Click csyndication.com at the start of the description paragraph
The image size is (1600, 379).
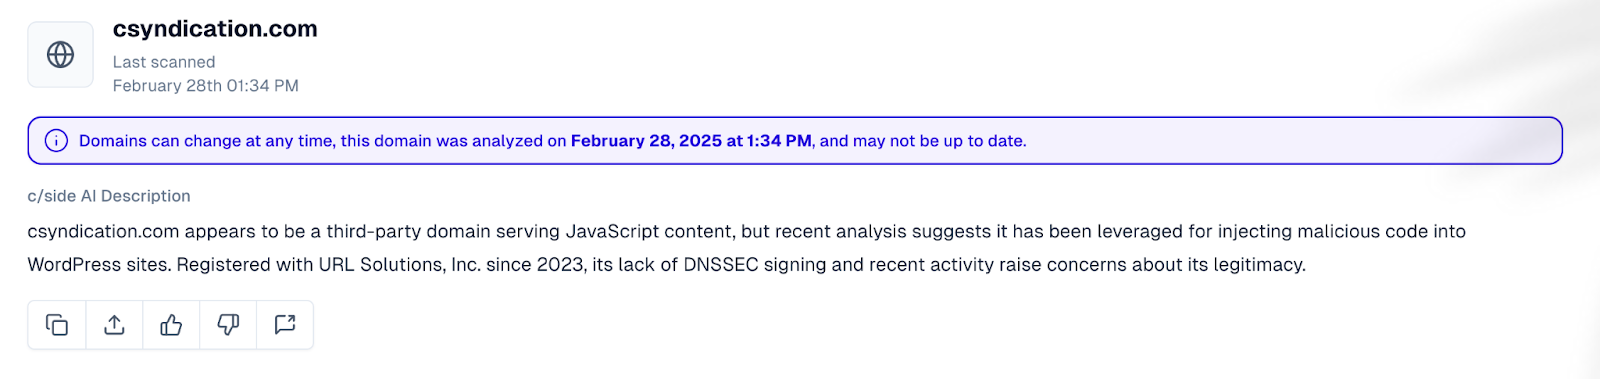point(103,232)
